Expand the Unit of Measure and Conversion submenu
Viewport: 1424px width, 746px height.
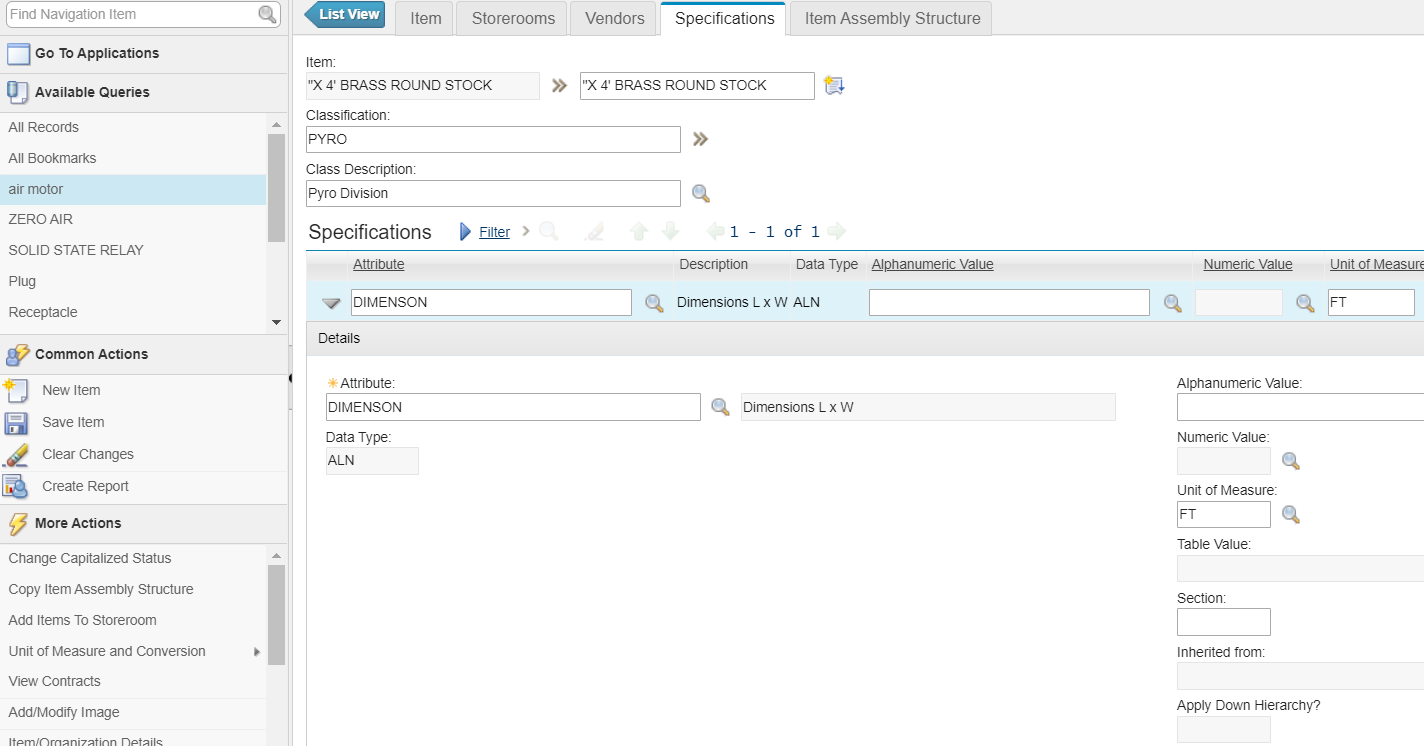(x=257, y=652)
